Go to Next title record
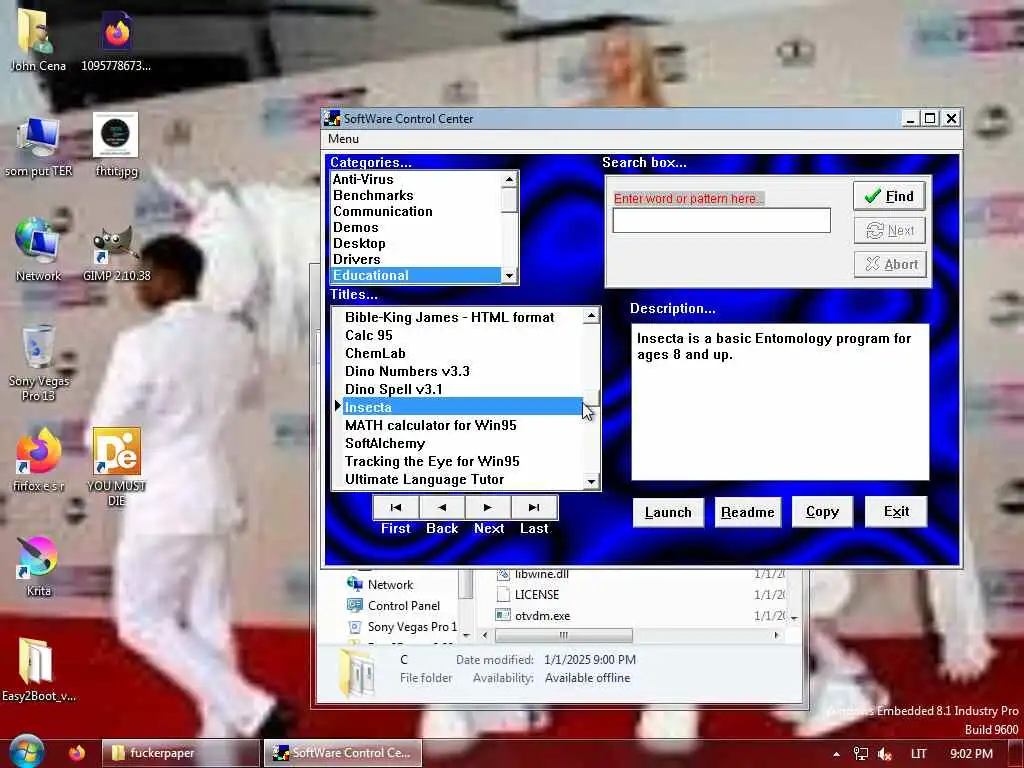Image resolution: width=1024 pixels, height=768 pixels. (488, 507)
